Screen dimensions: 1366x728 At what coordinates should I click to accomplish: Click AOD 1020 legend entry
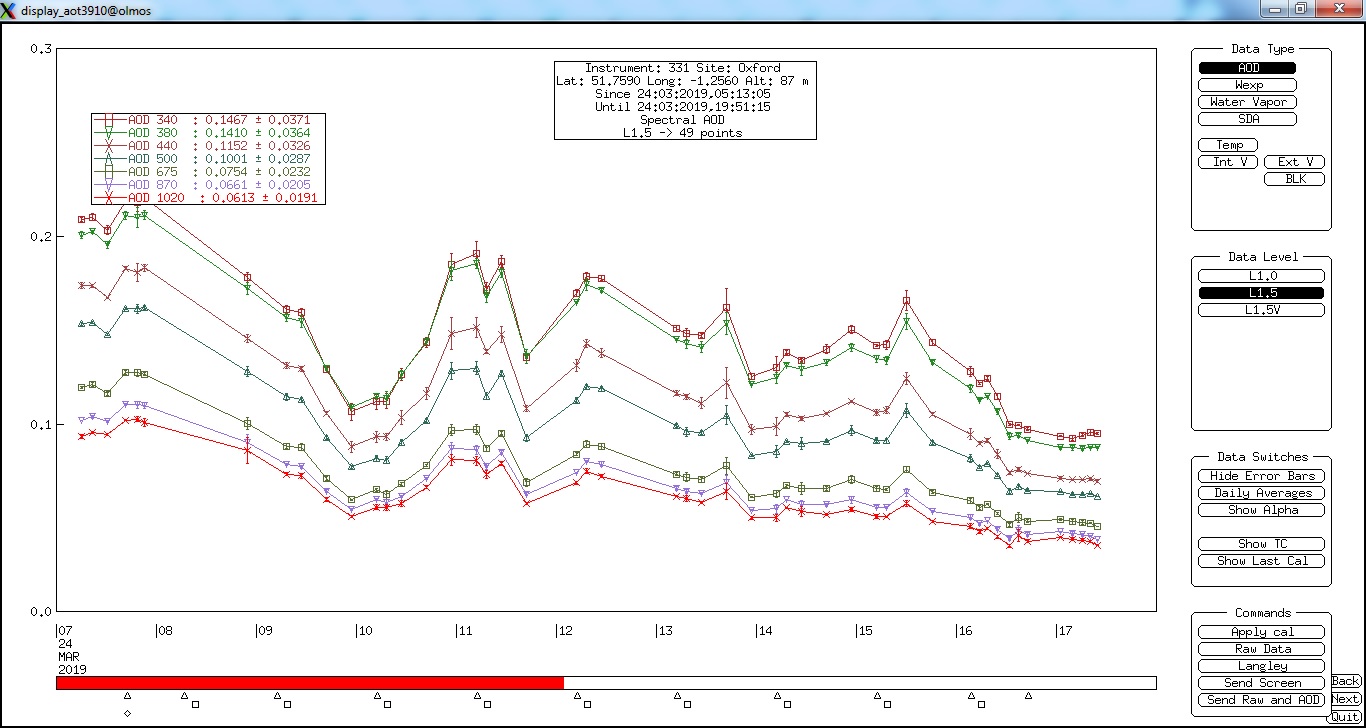coord(207,197)
